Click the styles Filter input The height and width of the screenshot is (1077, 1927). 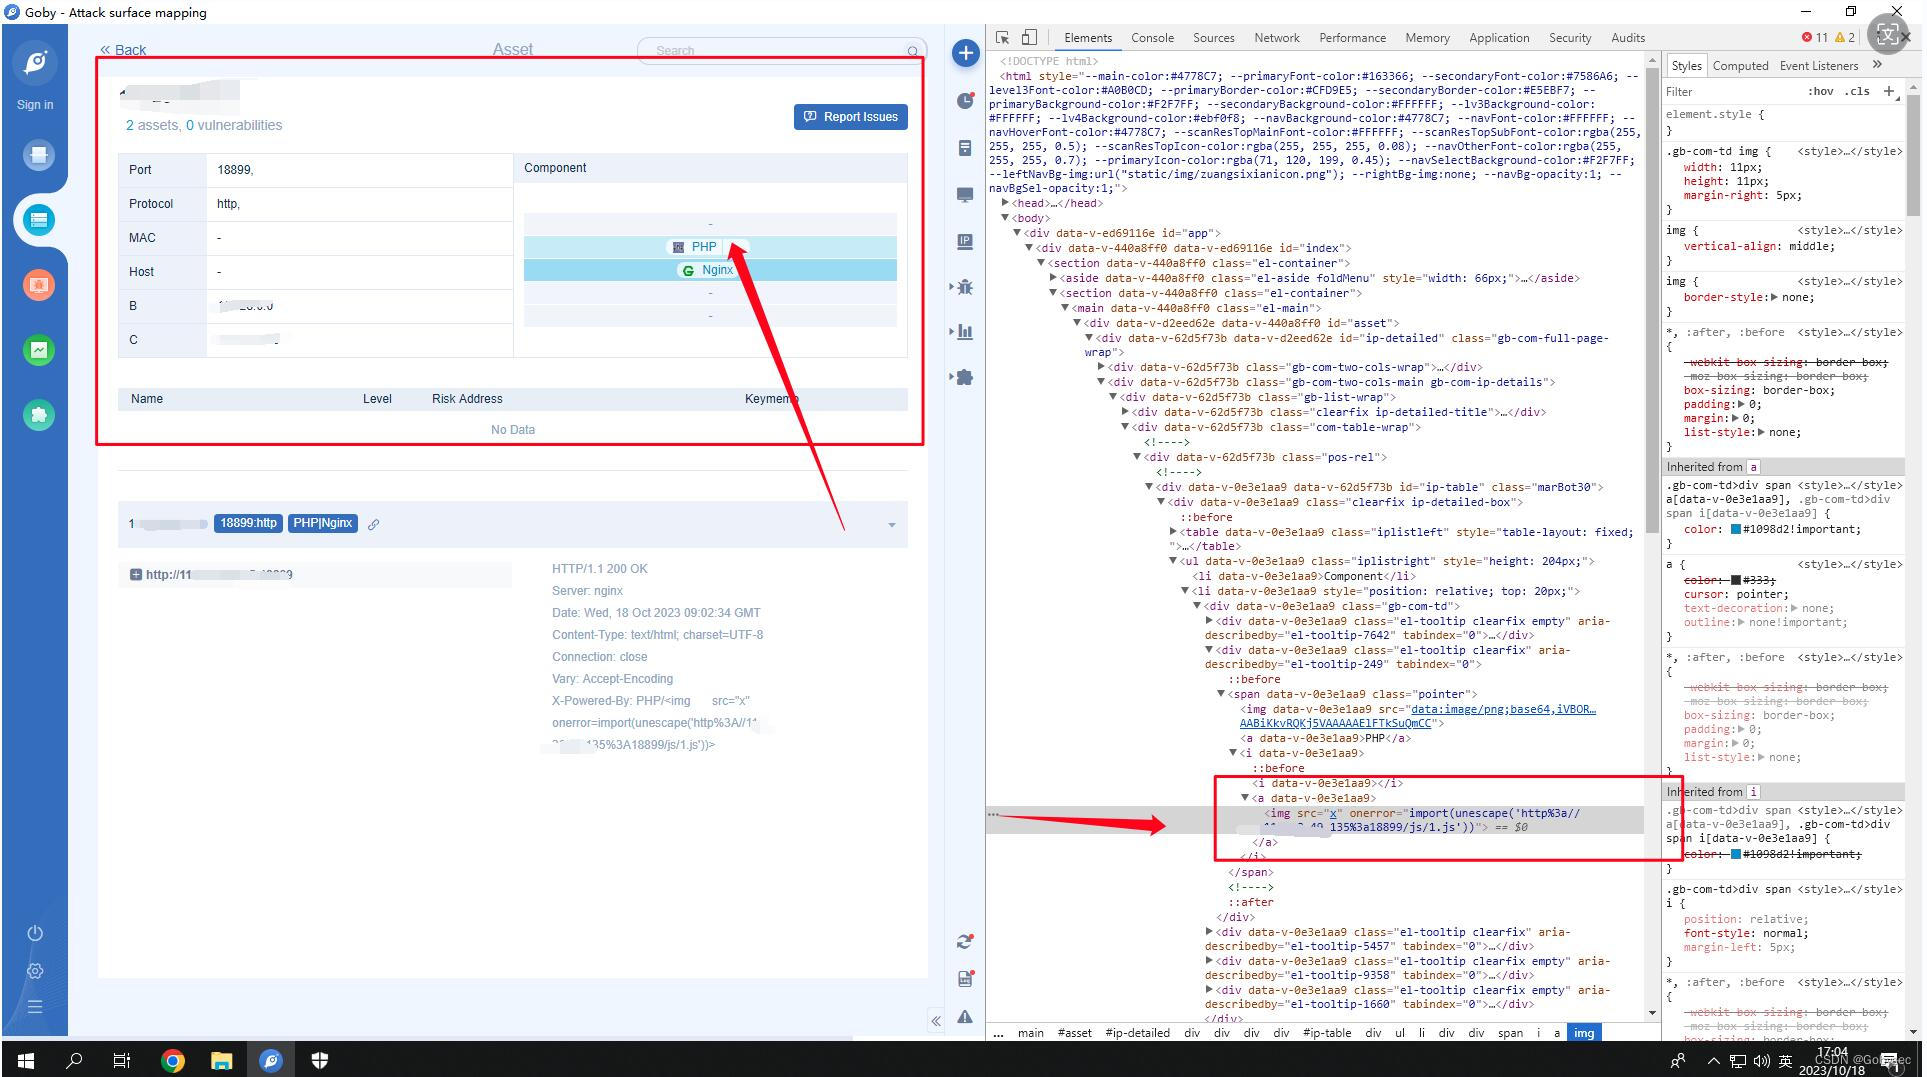(x=1730, y=91)
